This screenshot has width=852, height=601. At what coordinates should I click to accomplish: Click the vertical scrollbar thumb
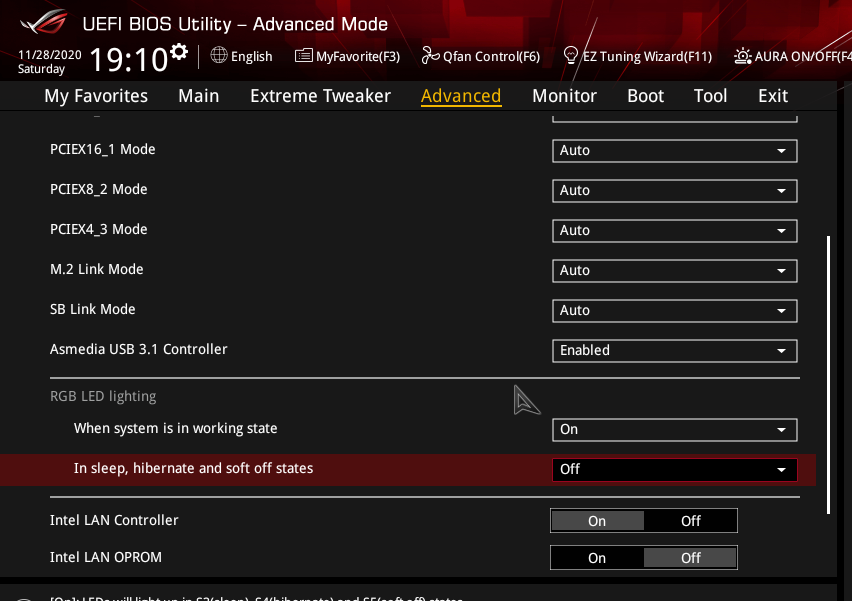(x=828, y=375)
